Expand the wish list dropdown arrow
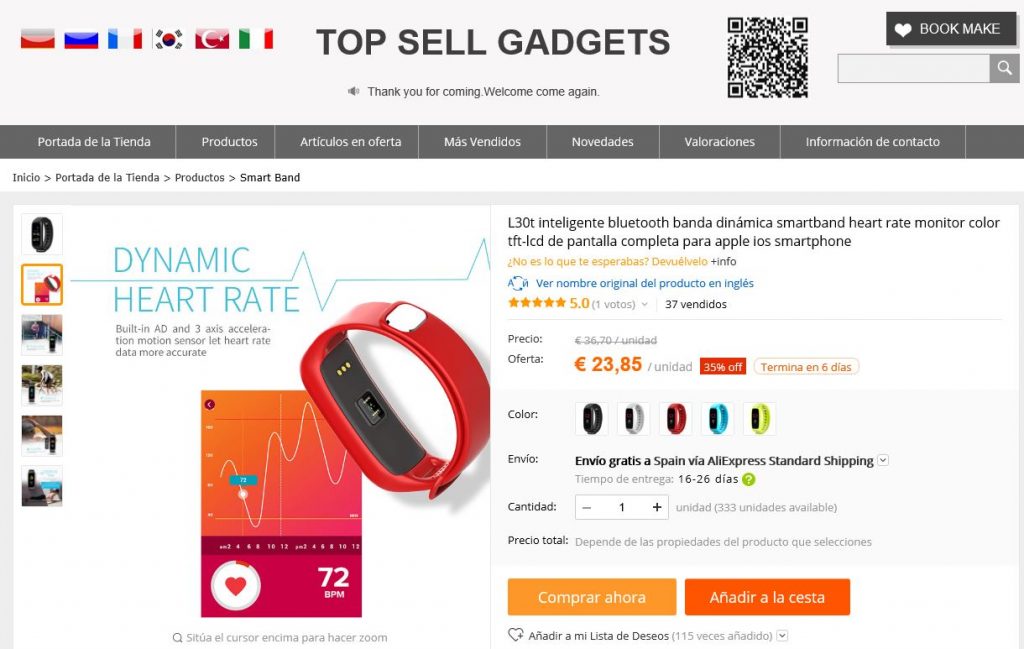This screenshot has height=649, width=1024. (782, 635)
